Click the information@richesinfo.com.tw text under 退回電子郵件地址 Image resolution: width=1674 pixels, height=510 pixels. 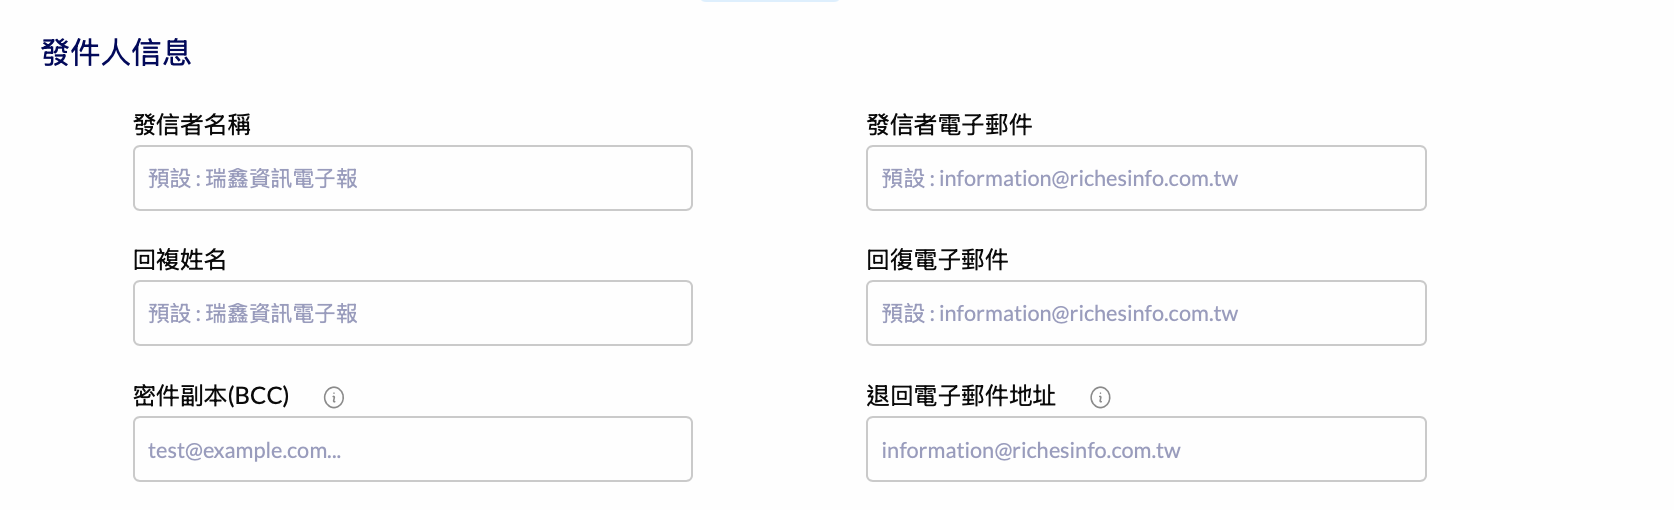[1031, 450]
